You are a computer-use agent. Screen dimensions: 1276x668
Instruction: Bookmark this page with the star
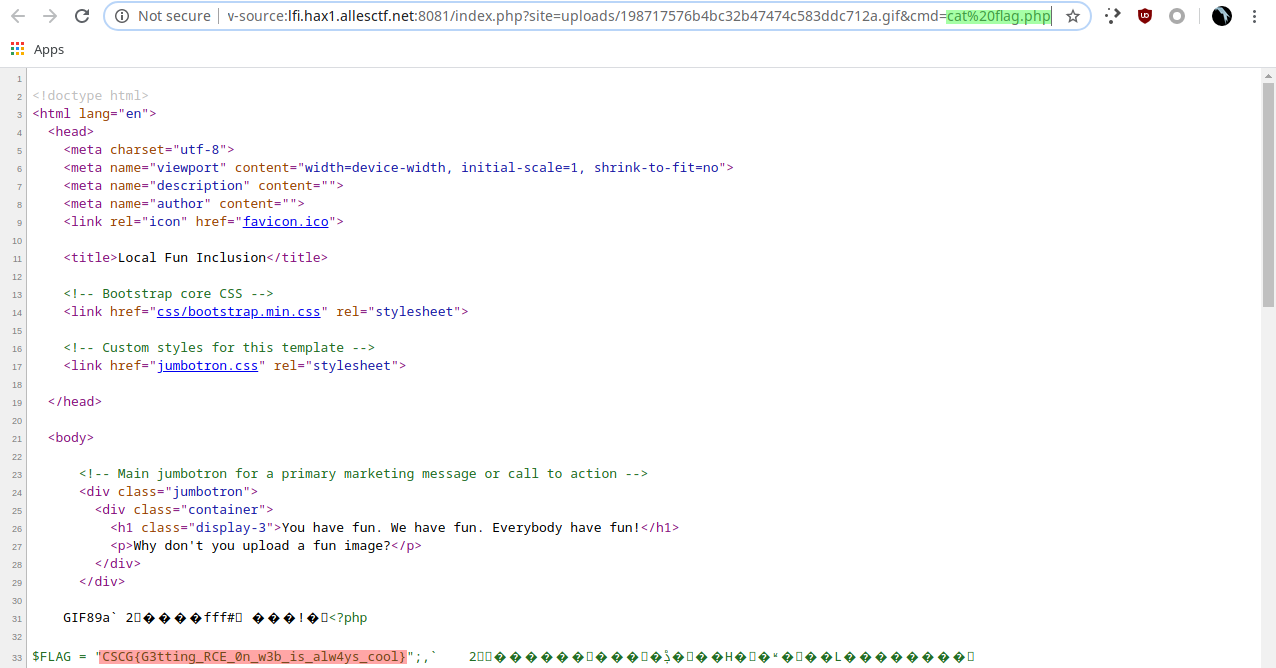click(1072, 16)
